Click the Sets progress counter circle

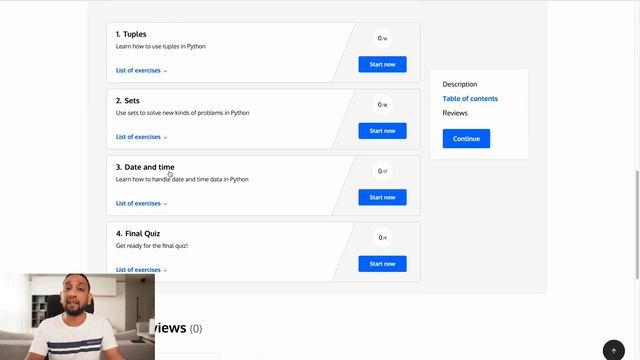(382, 105)
